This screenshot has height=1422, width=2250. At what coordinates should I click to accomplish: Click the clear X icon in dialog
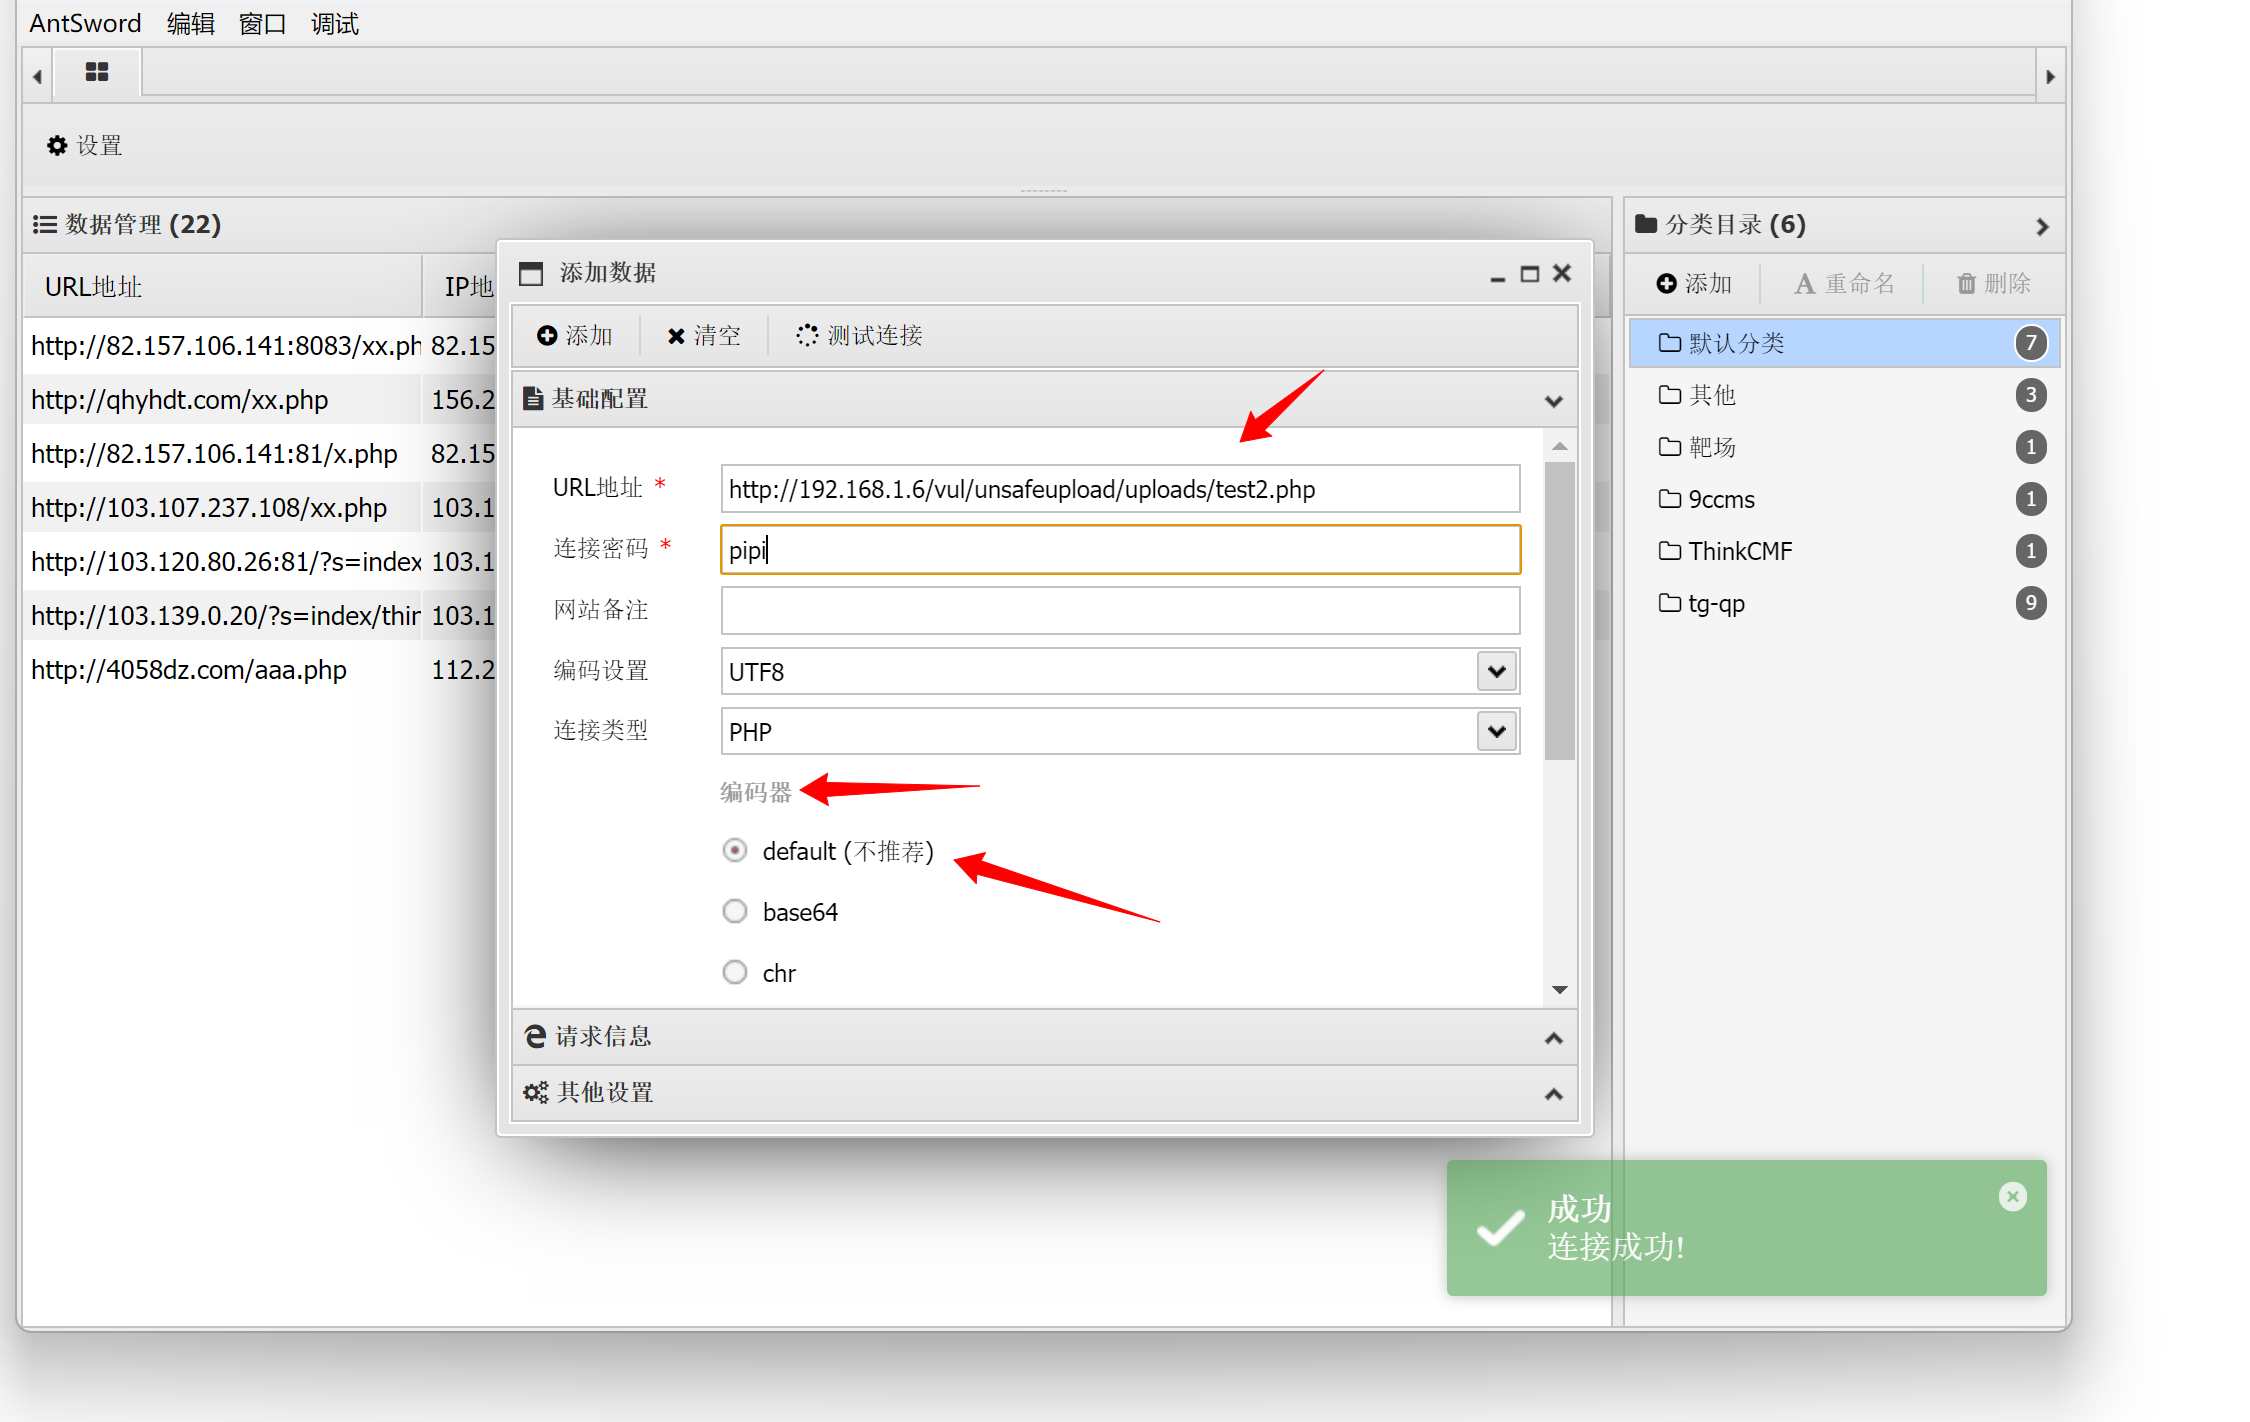click(x=676, y=336)
